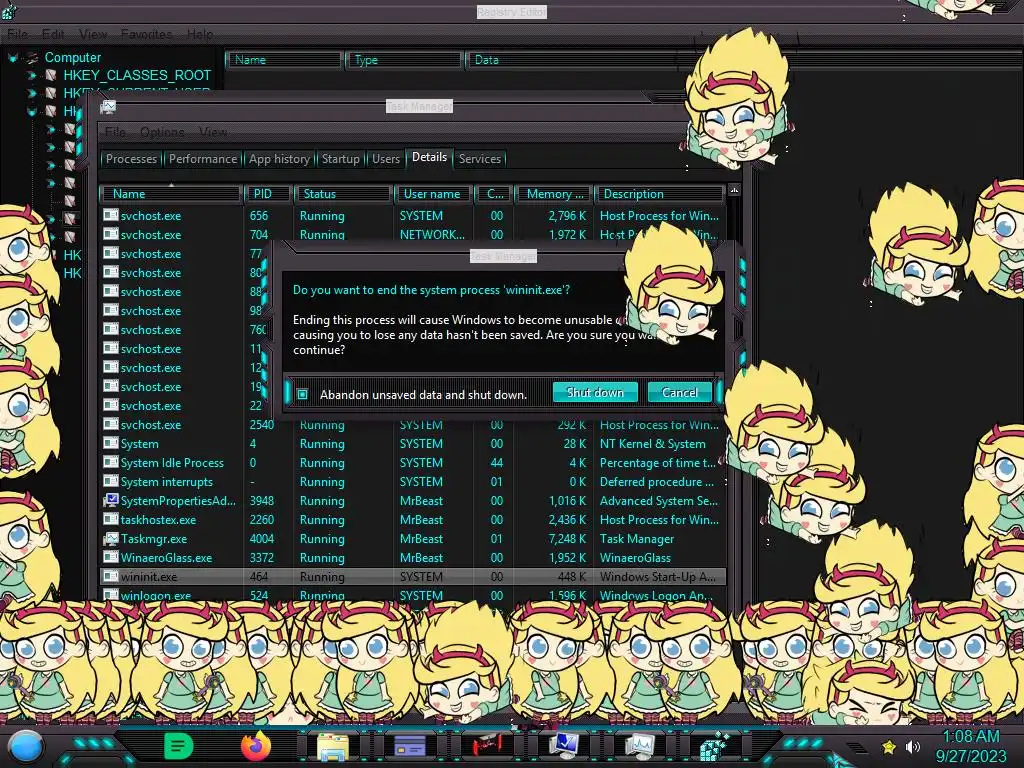
Task: Click the System process icon
Action: [111, 443]
